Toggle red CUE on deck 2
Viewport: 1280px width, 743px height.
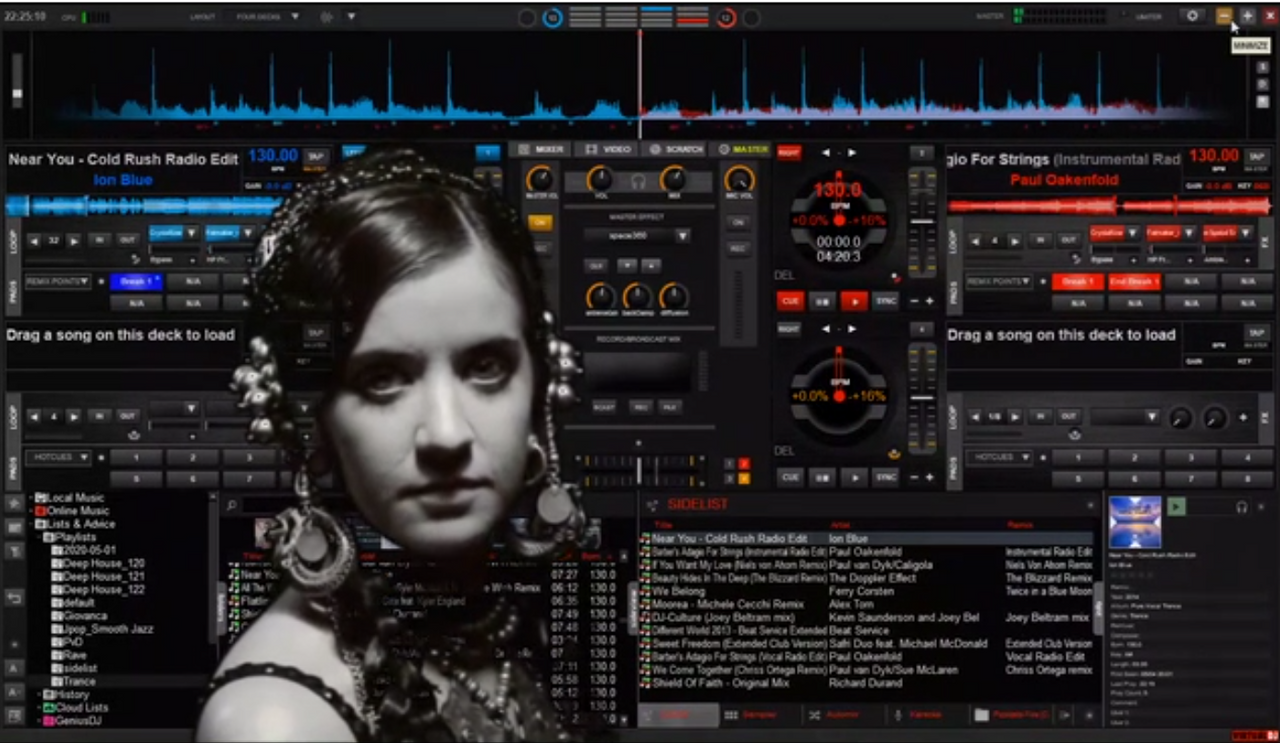coord(790,301)
